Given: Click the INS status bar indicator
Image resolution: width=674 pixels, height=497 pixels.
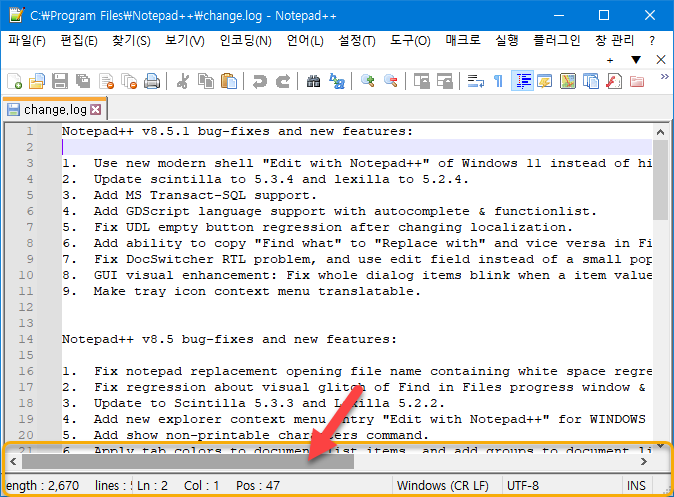Looking at the screenshot, I should [636, 486].
